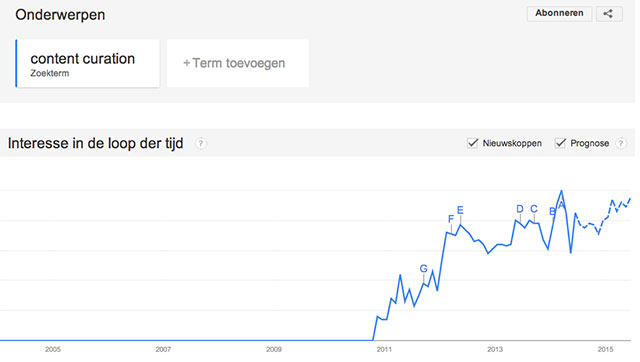Click the share icon button
Image resolution: width=640 pixels, height=362 pixels.
[x=609, y=13]
